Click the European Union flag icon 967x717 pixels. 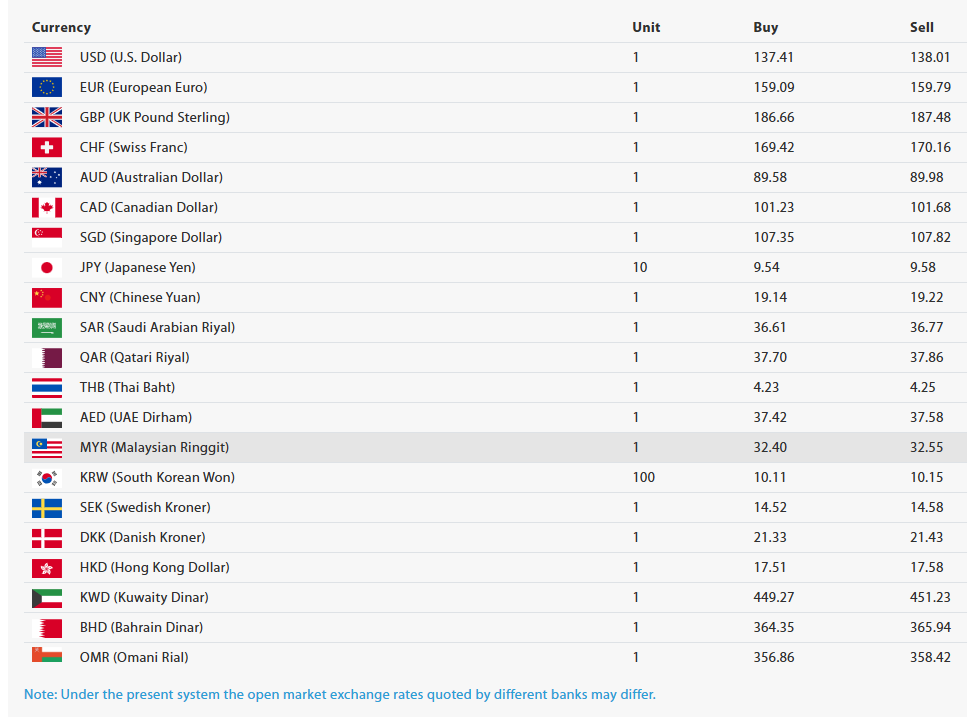47,87
